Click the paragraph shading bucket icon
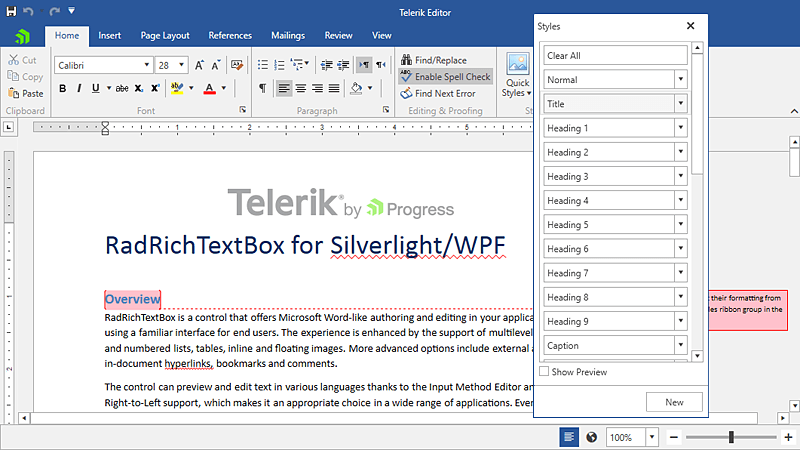The image size is (800, 450). click(x=357, y=89)
